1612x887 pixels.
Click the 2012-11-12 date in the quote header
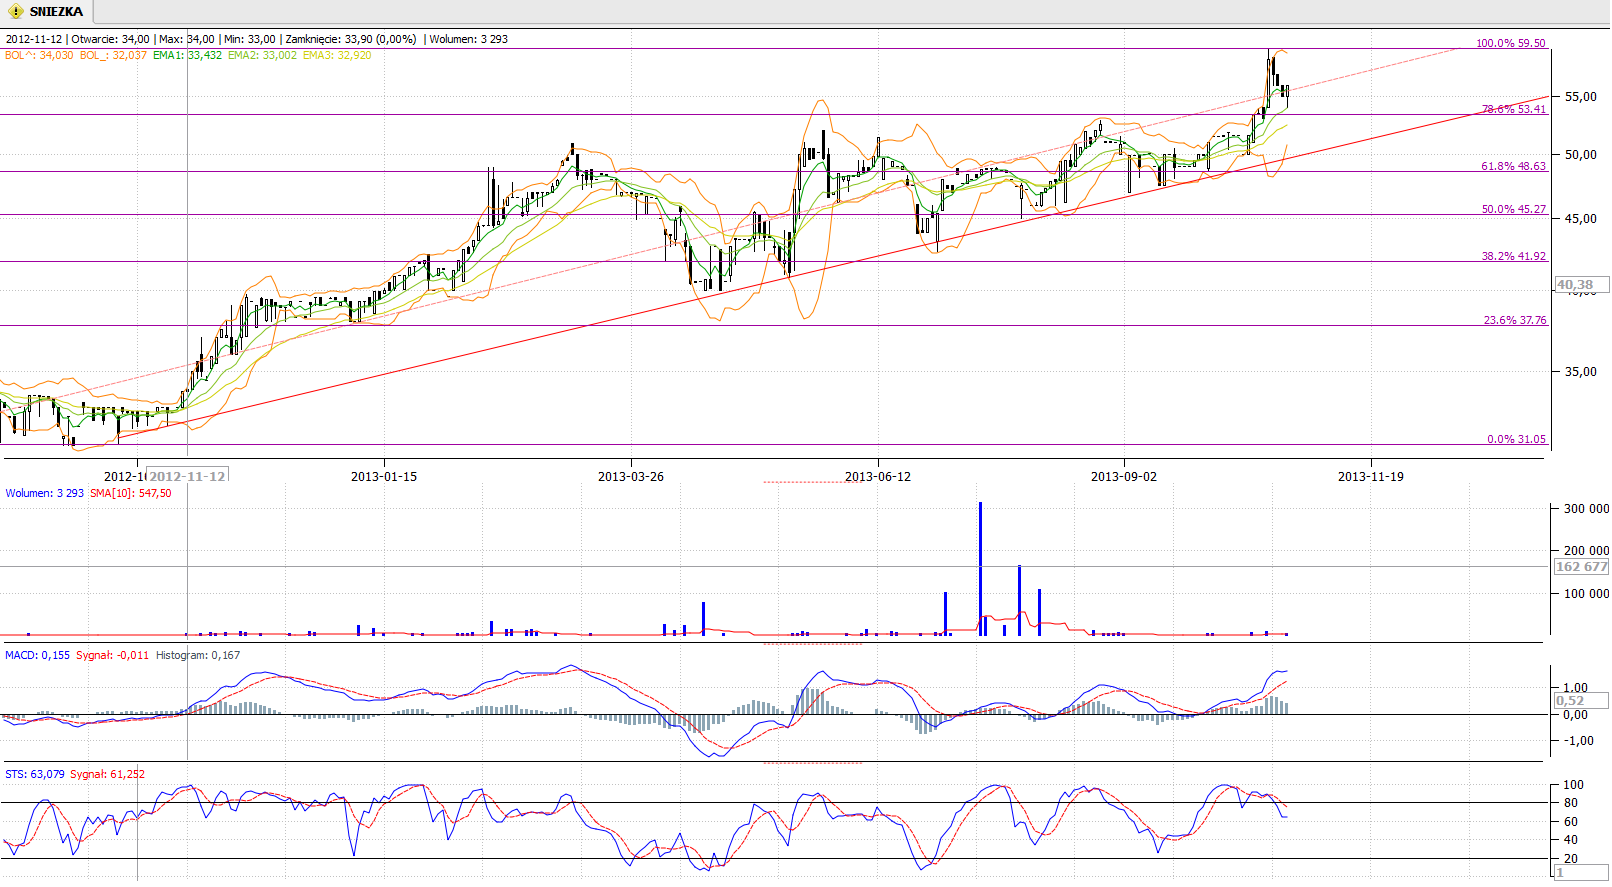point(34,39)
